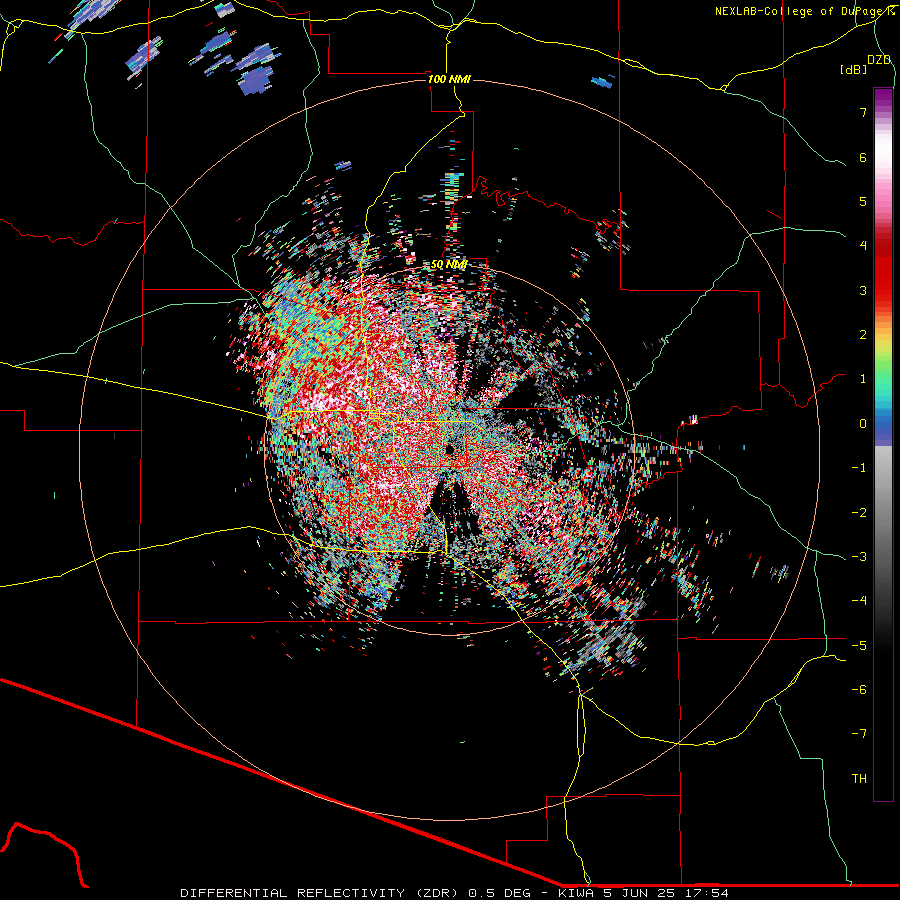Click the radar site center dot

(x=451, y=449)
